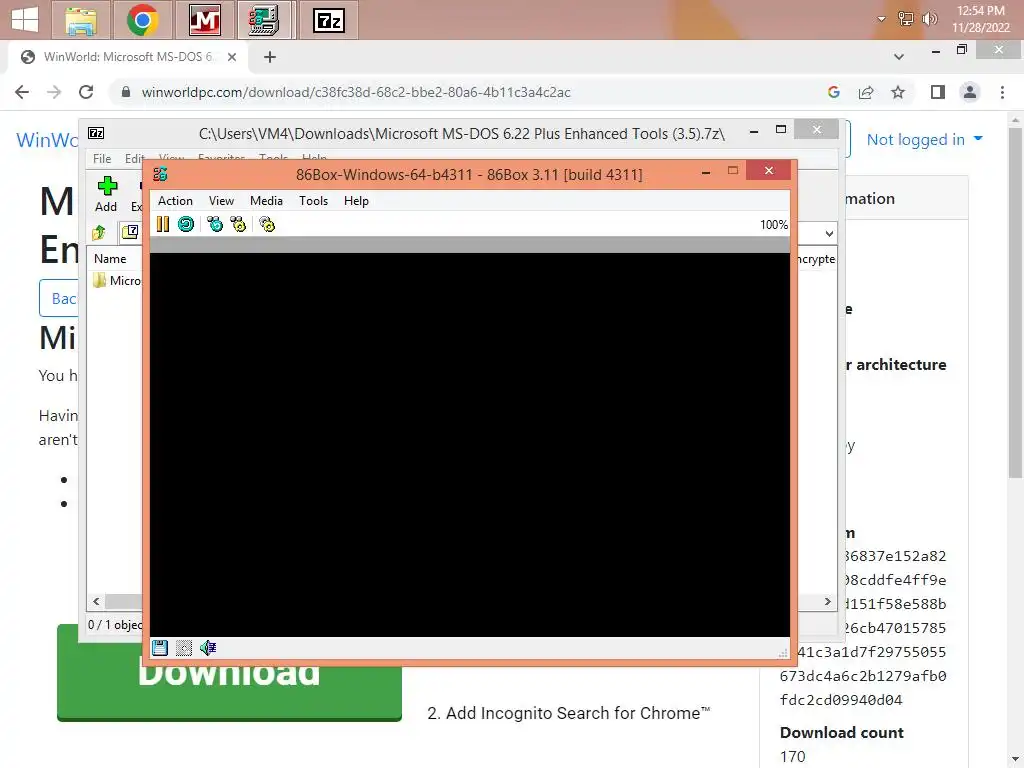Viewport: 1024px width, 768px height.
Task: Click right arrow of 7-Zip horizontal scrollbar
Action: point(827,601)
